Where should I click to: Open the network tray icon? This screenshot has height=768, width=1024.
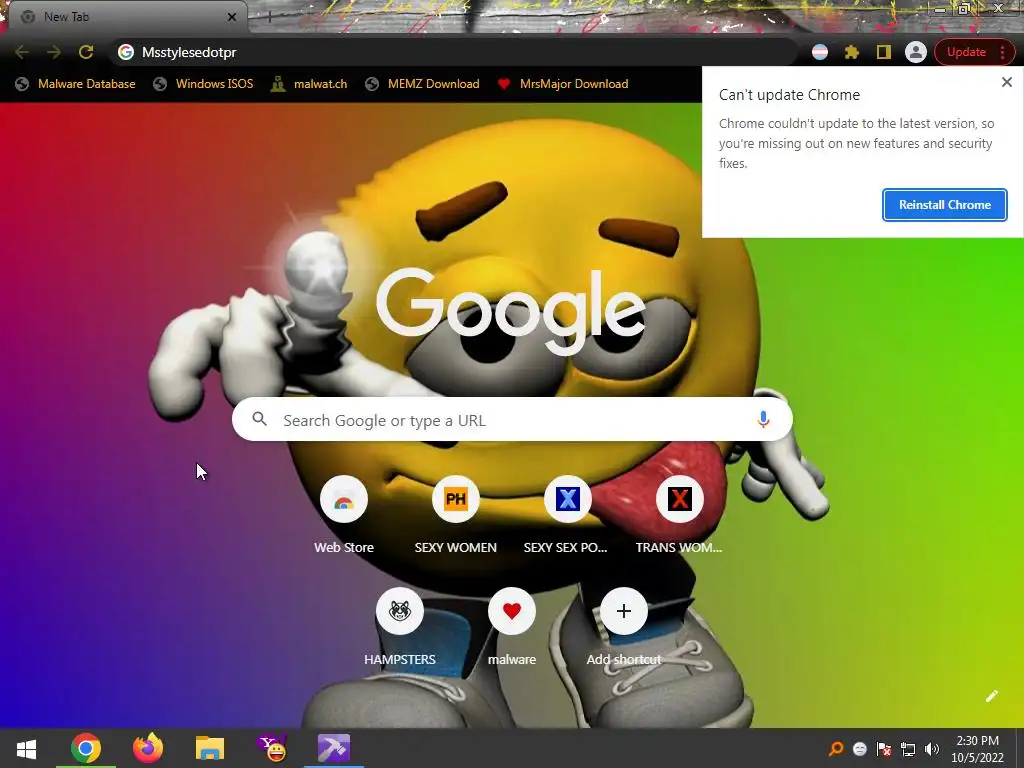point(908,749)
